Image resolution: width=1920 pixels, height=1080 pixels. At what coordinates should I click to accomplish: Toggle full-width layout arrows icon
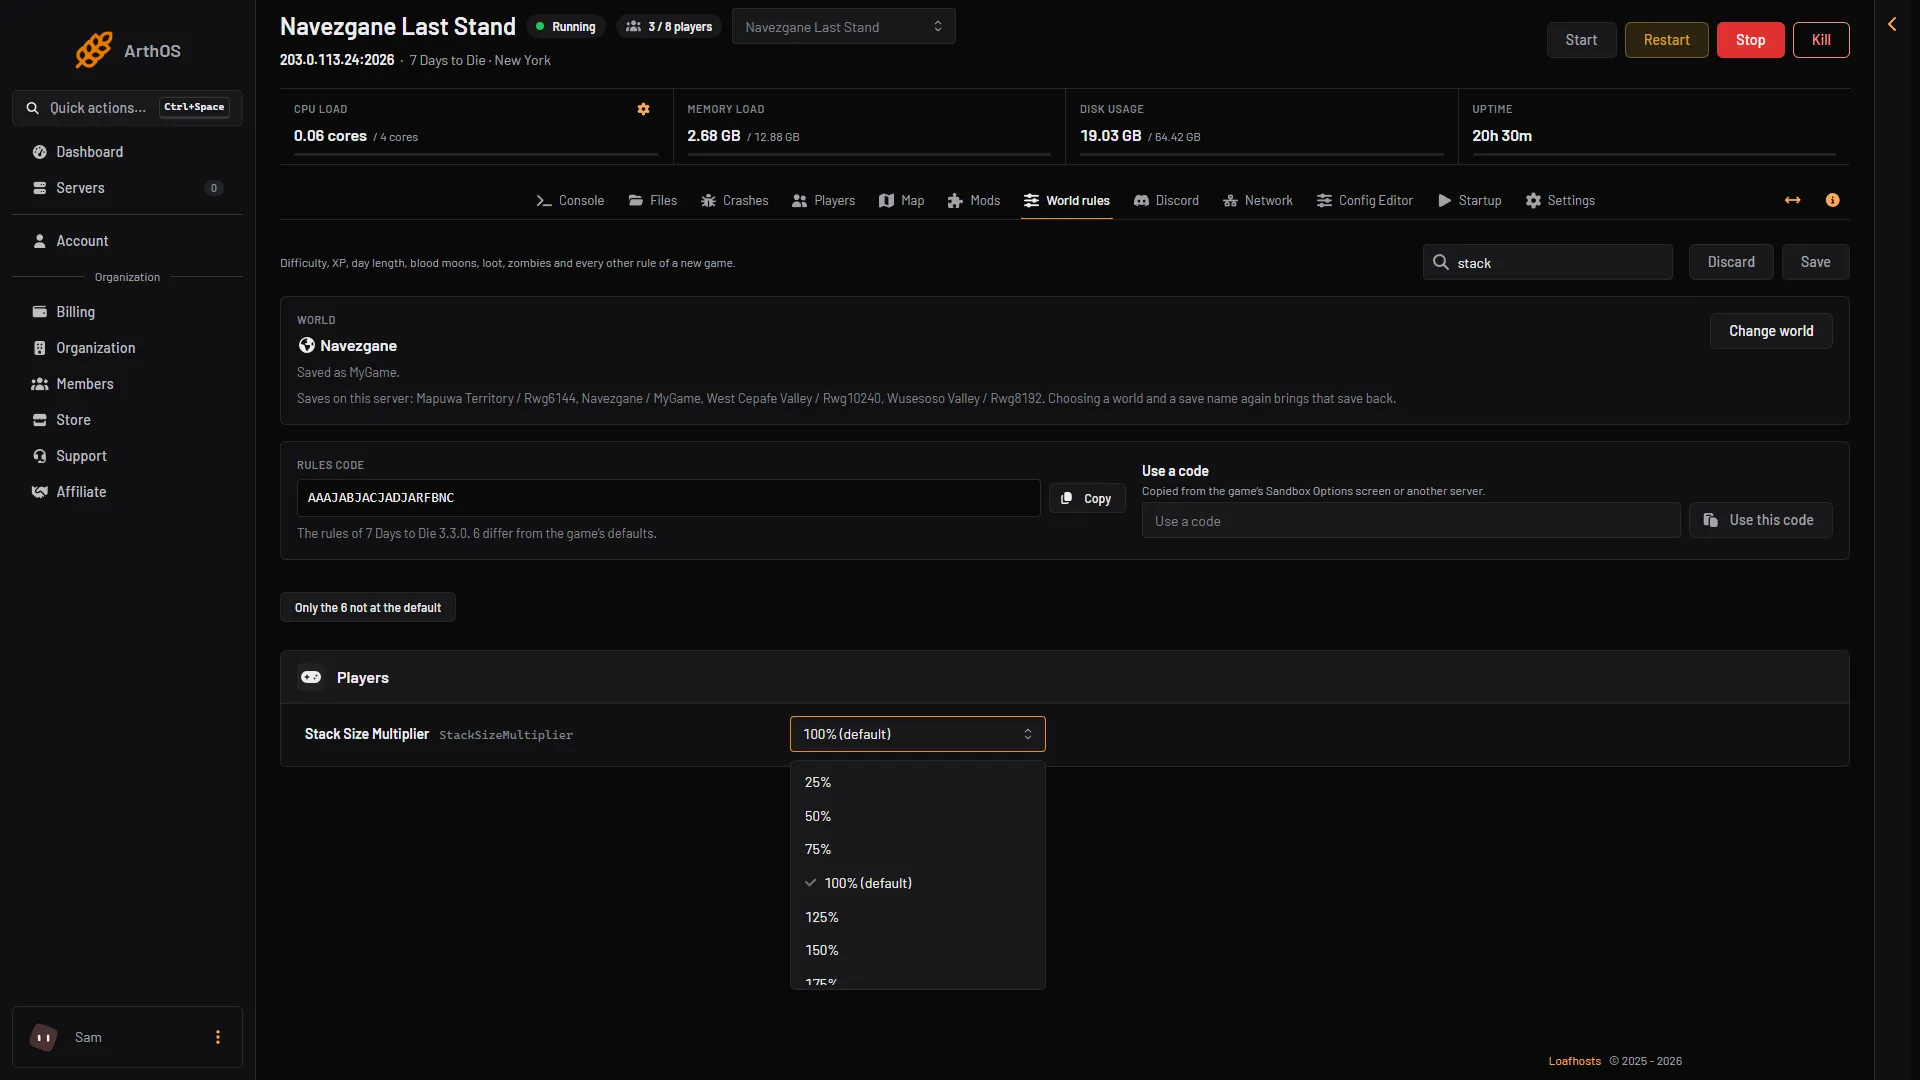(x=1793, y=200)
